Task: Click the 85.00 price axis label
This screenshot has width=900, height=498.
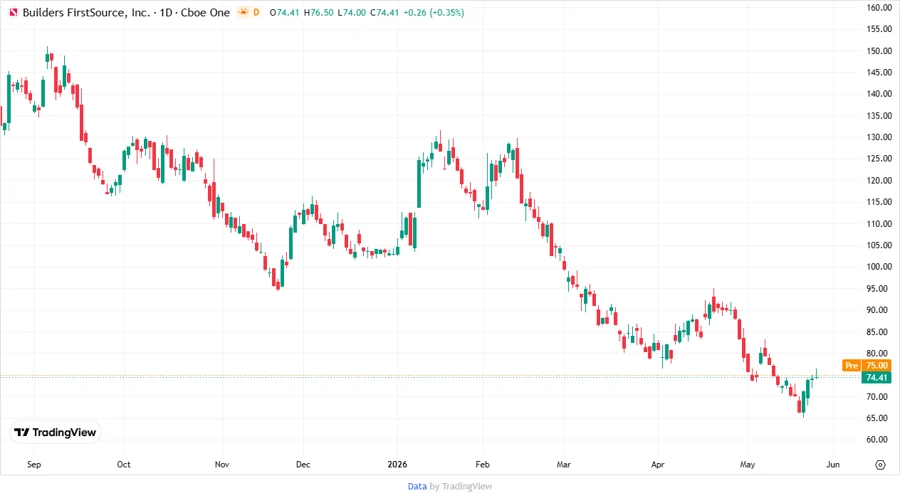Action: click(x=879, y=332)
